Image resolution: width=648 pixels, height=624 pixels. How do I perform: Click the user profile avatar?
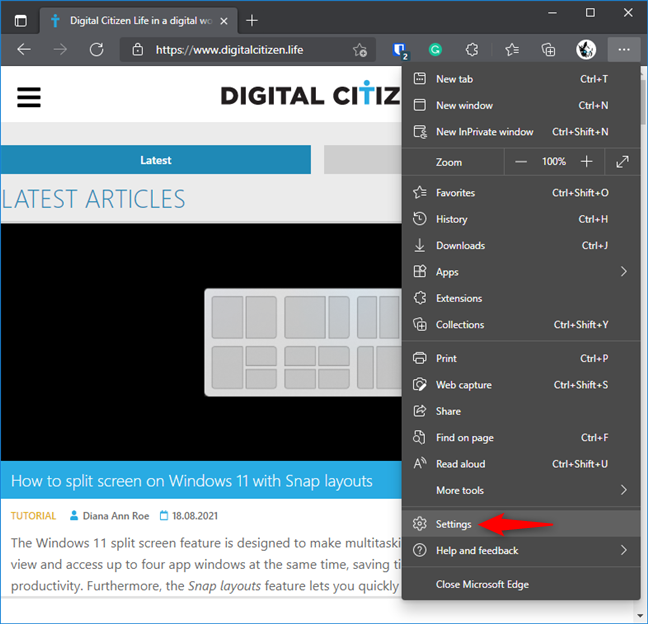(x=587, y=49)
